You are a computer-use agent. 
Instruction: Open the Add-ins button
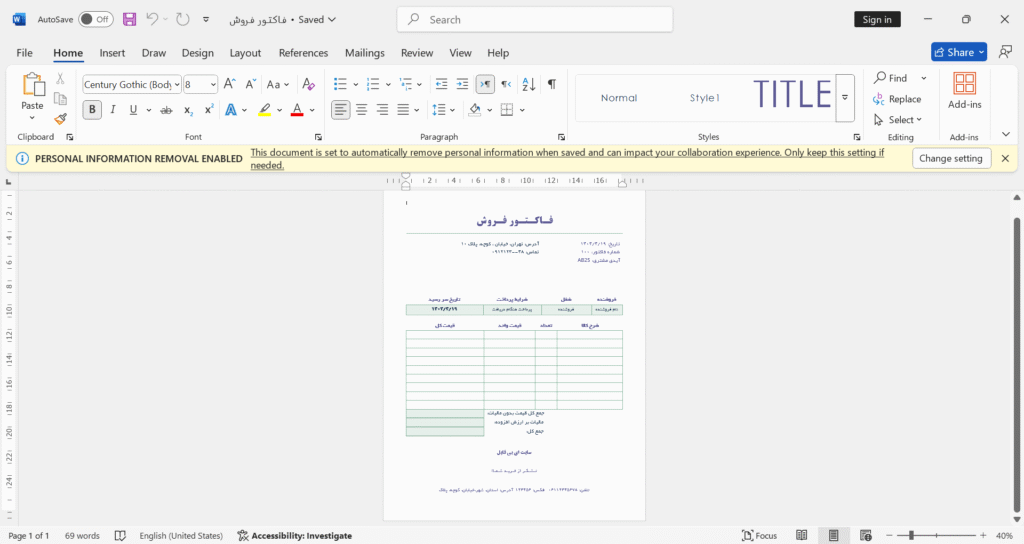point(964,91)
